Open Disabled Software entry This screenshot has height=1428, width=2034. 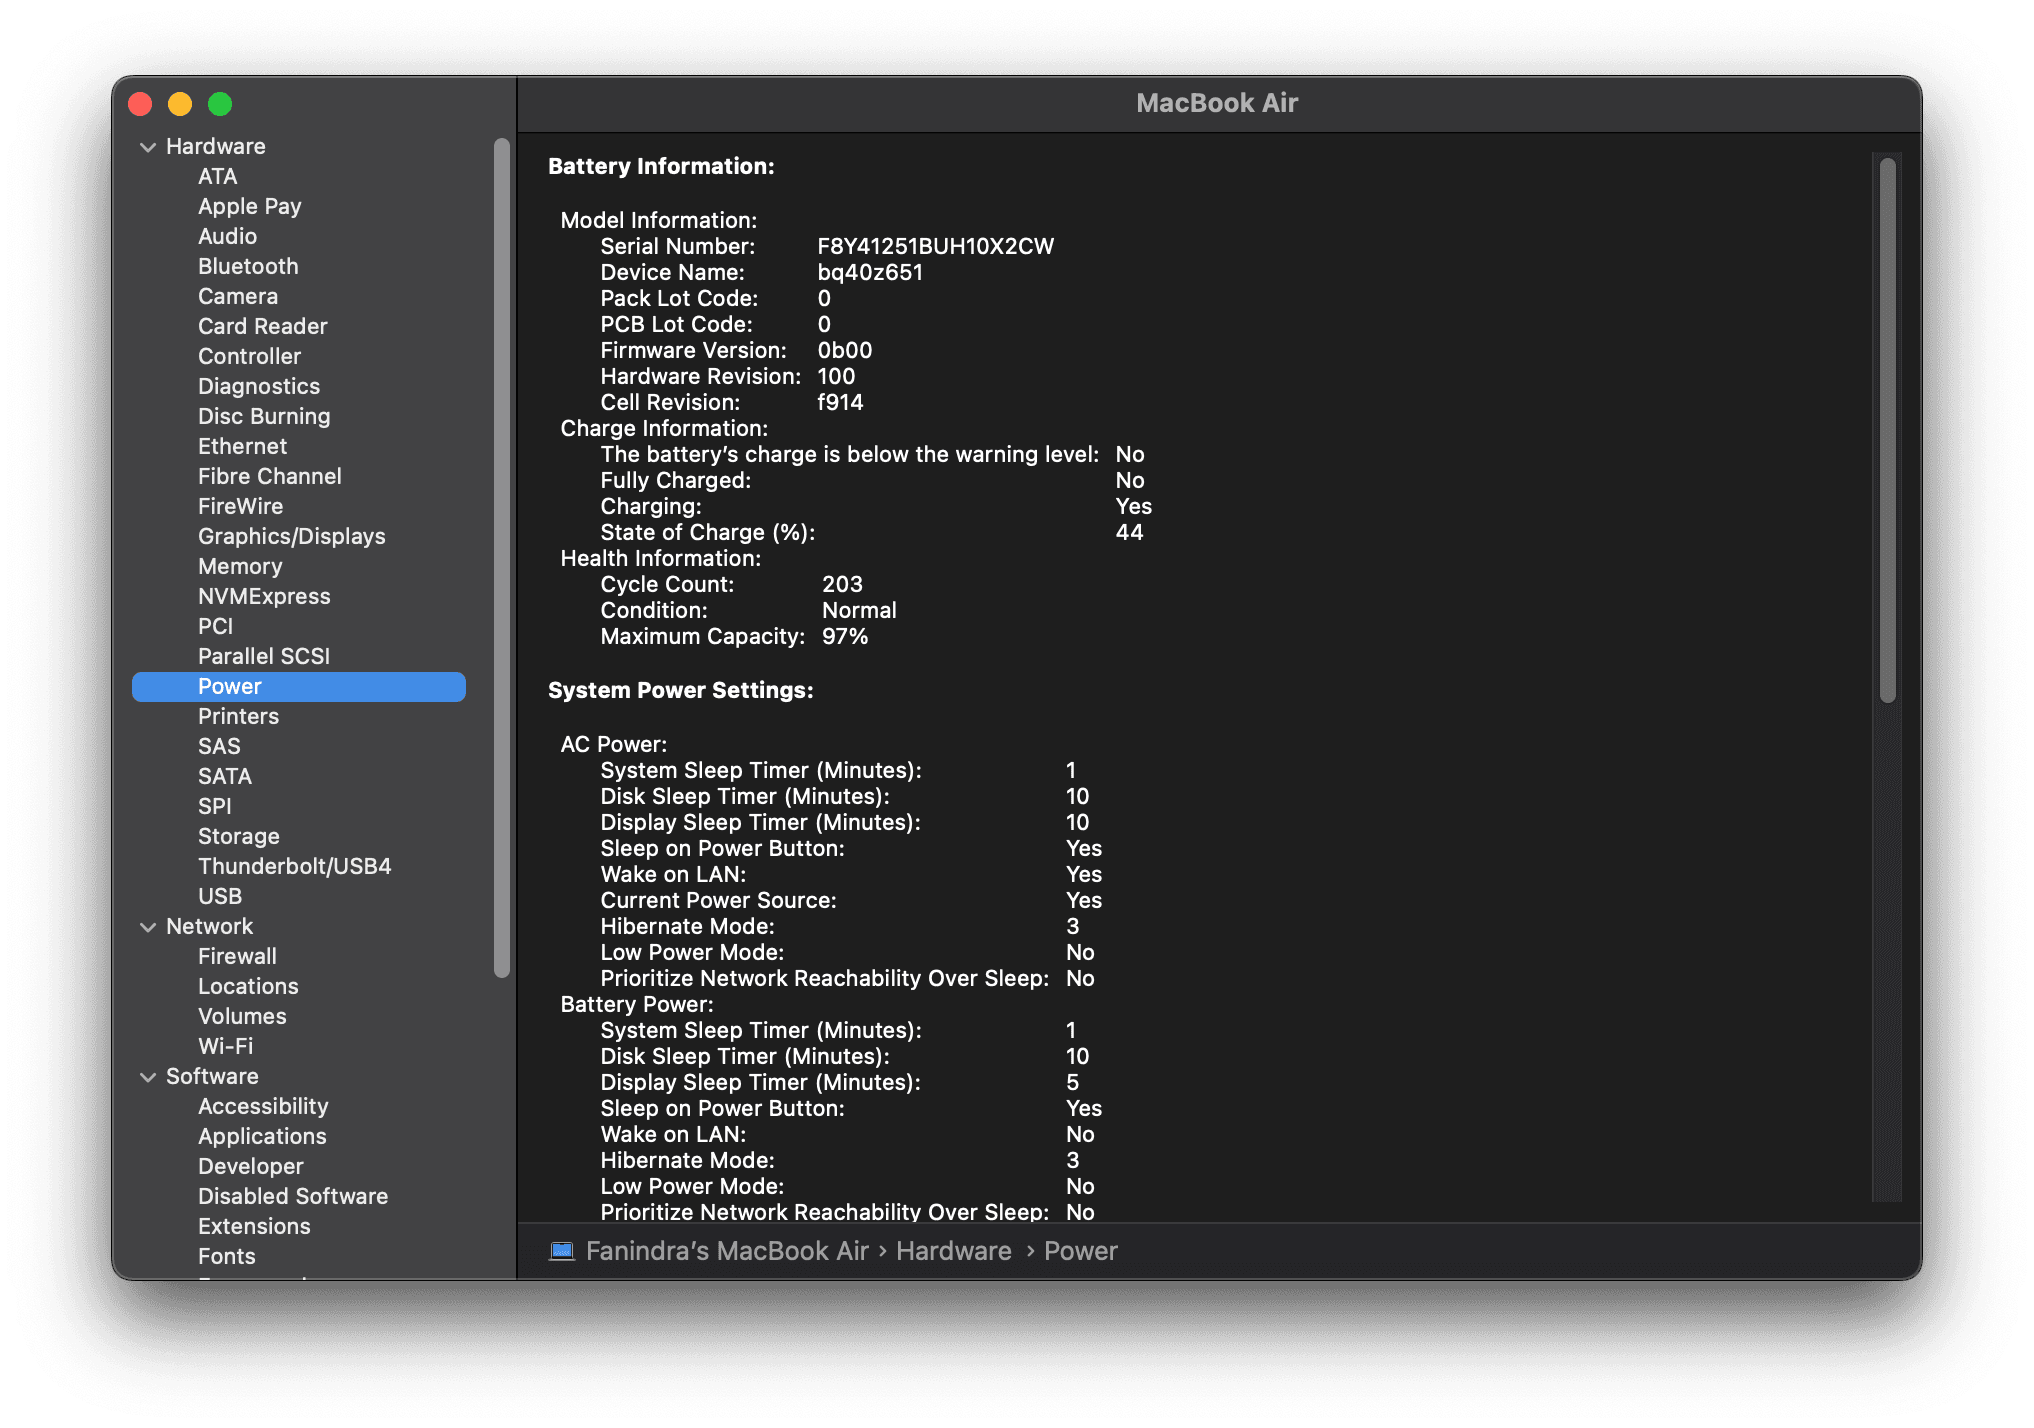click(x=293, y=1196)
